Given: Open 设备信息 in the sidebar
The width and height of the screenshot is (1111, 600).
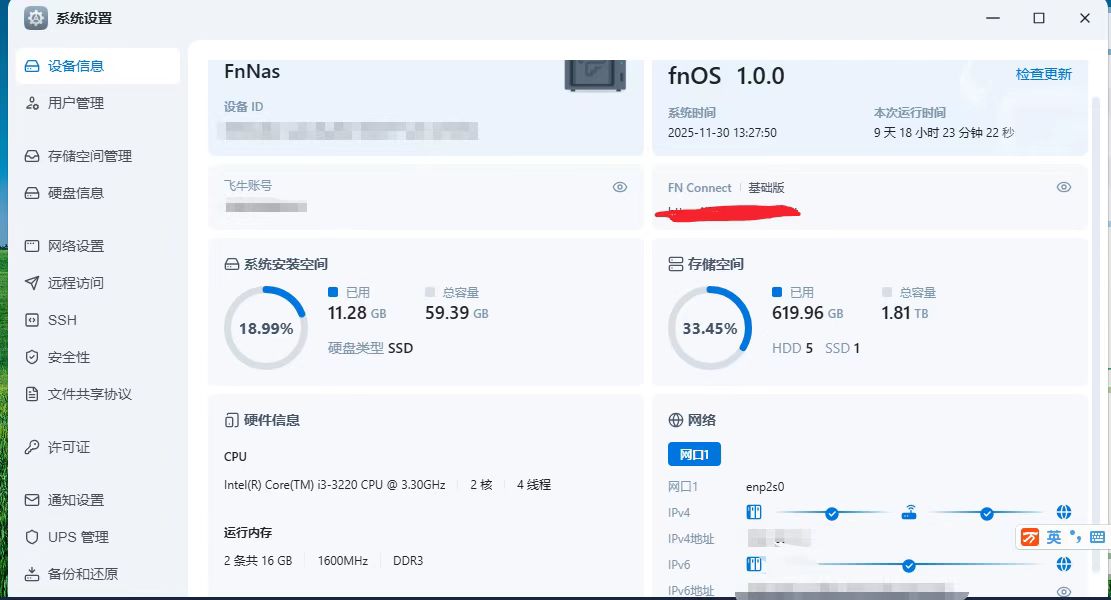Looking at the screenshot, I should 98,66.
